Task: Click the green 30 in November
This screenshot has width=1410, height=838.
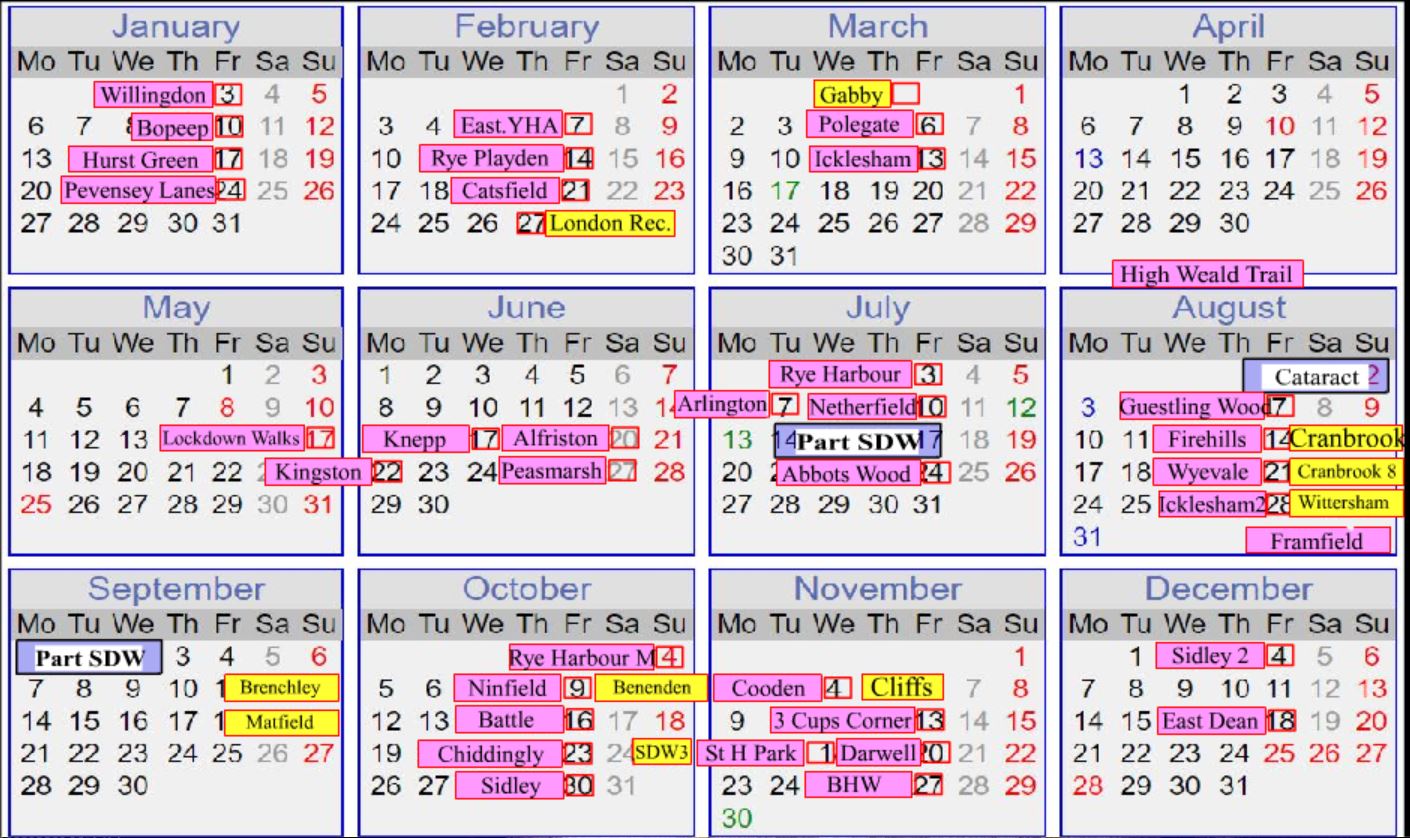Action: (x=736, y=818)
